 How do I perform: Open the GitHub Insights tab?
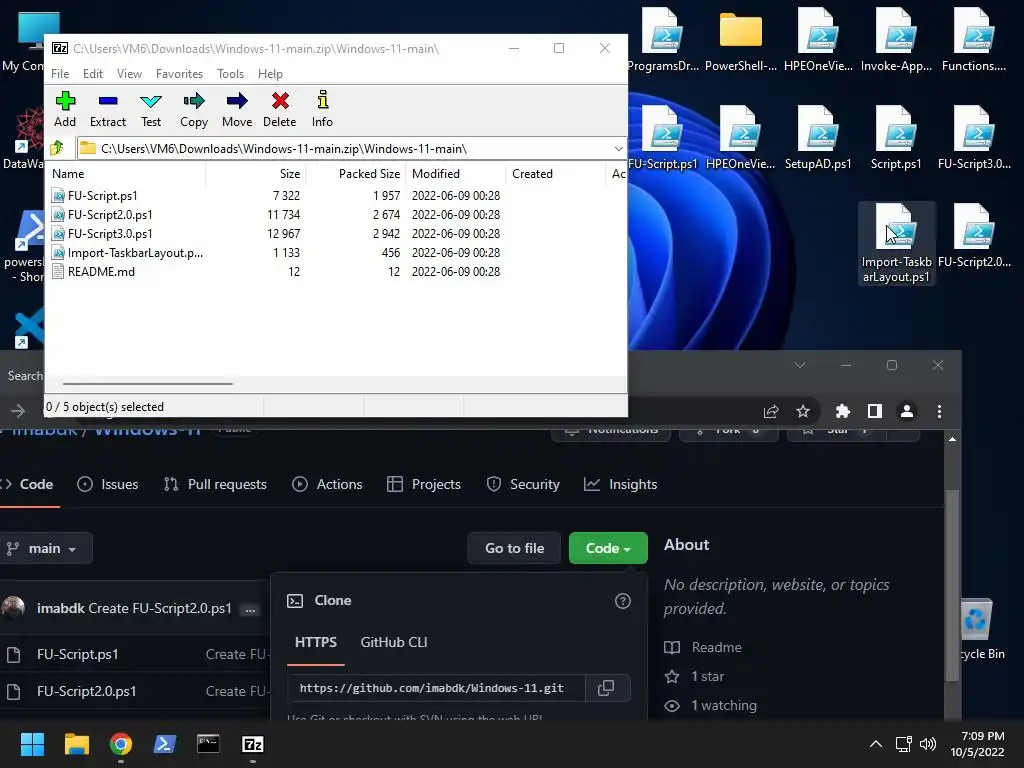pos(620,485)
